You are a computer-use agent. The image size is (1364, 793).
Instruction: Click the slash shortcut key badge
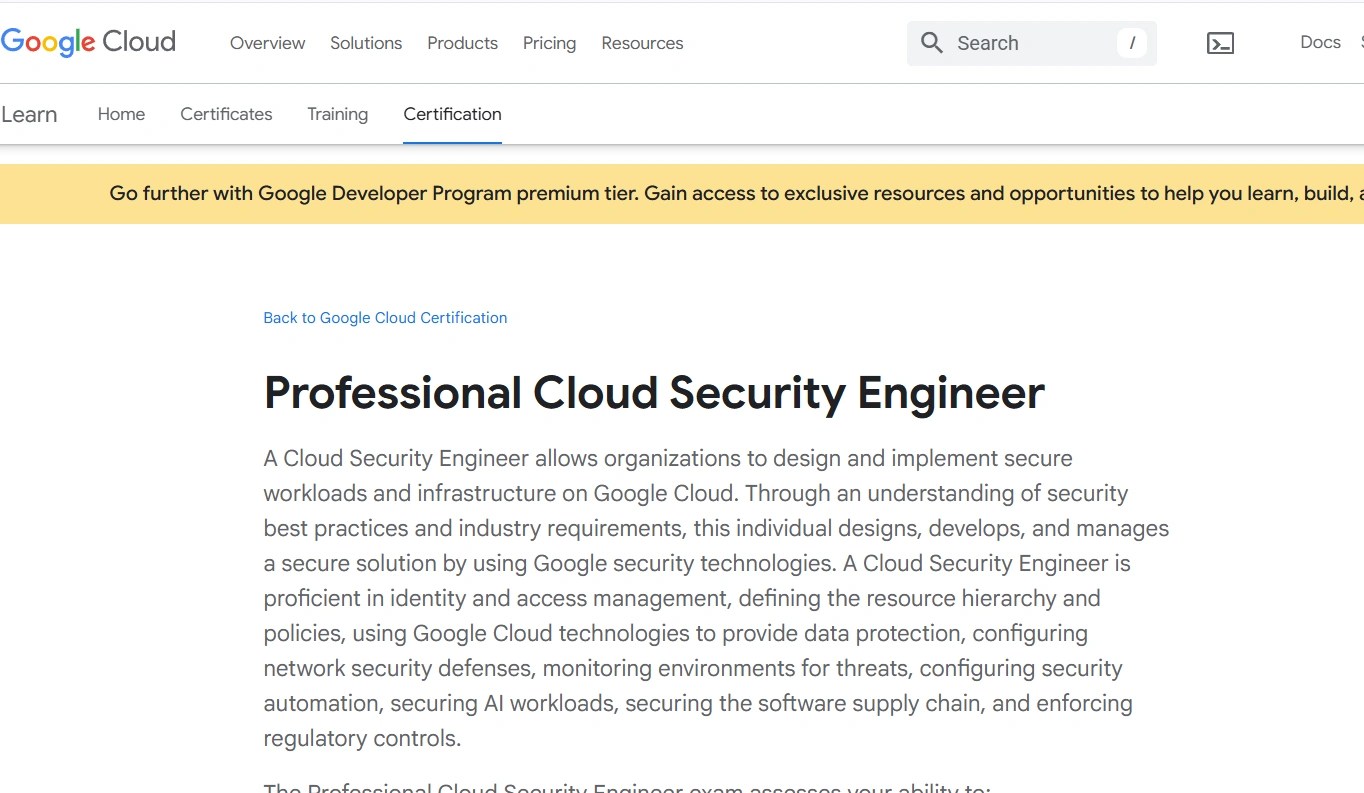[1132, 43]
